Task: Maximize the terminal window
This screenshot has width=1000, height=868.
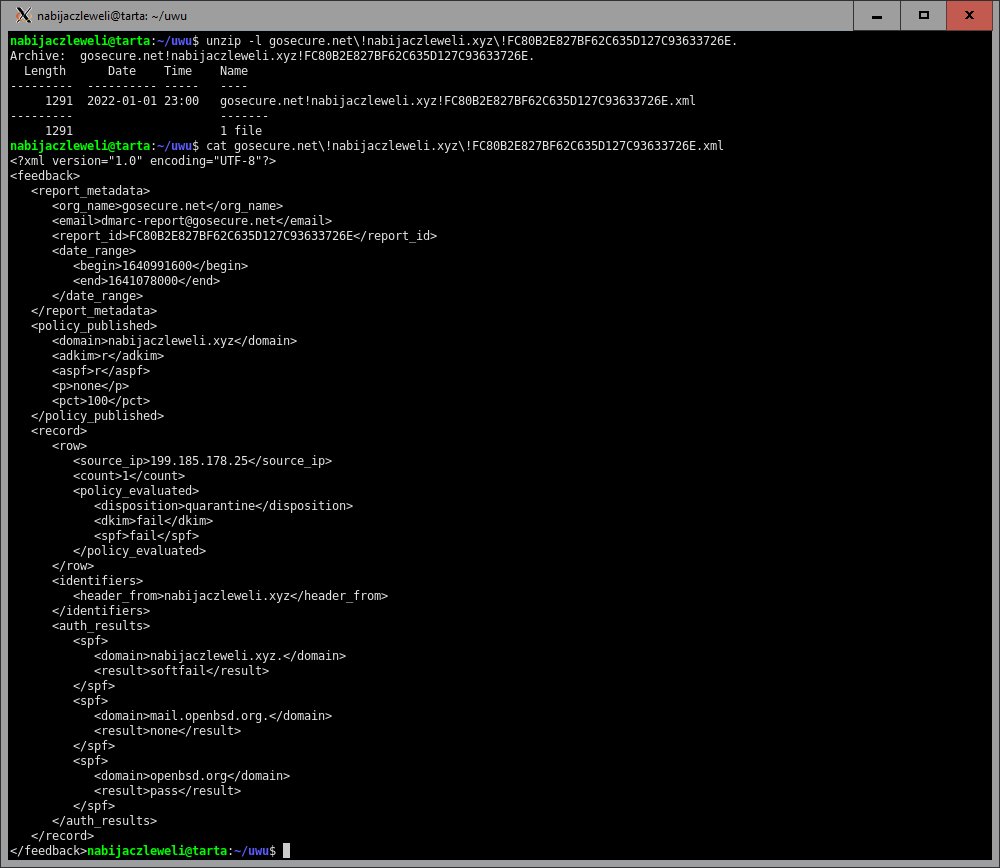Action: (923, 15)
